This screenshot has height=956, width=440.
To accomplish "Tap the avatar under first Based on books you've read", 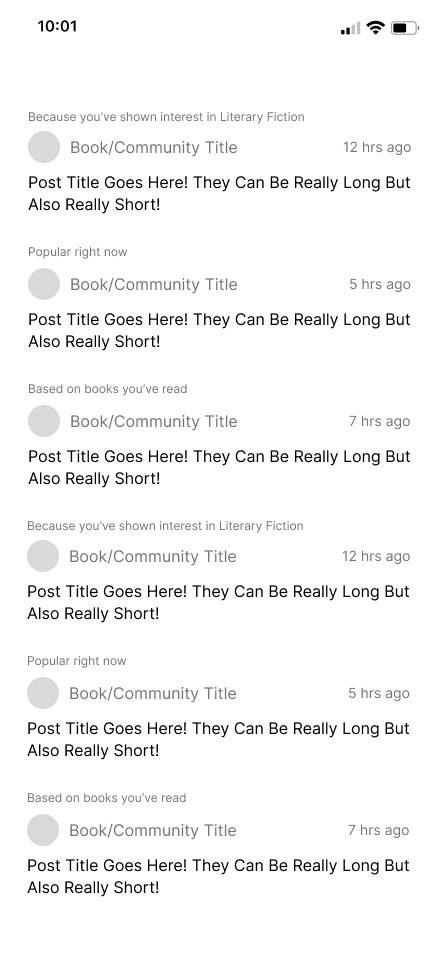I will 44,421.
